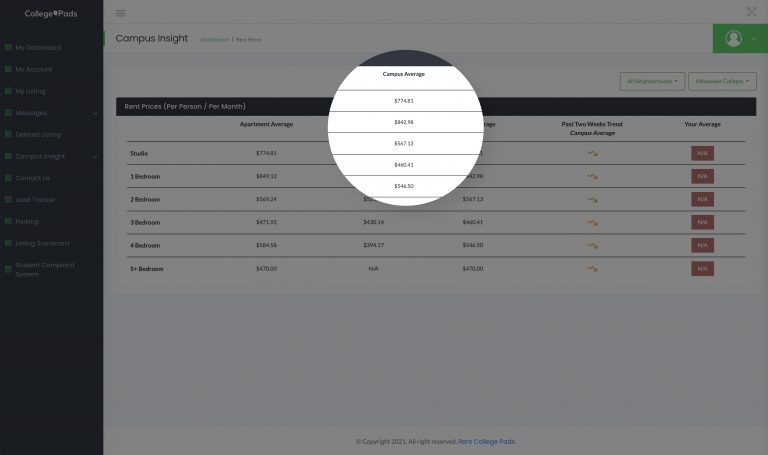Screen dimensions: 768x455
Task: Open the Rent College Pads footer link
Action: point(486,442)
